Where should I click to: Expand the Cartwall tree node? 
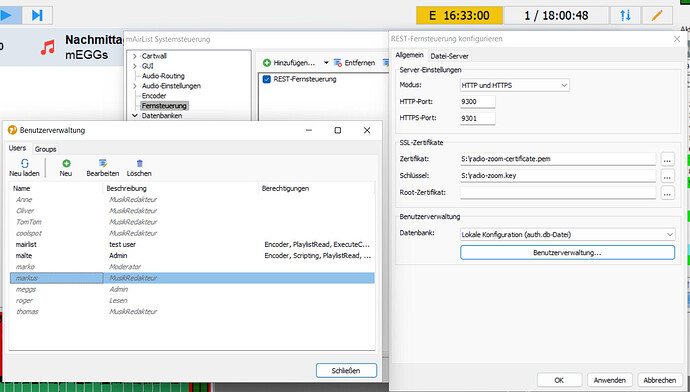point(135,56)
